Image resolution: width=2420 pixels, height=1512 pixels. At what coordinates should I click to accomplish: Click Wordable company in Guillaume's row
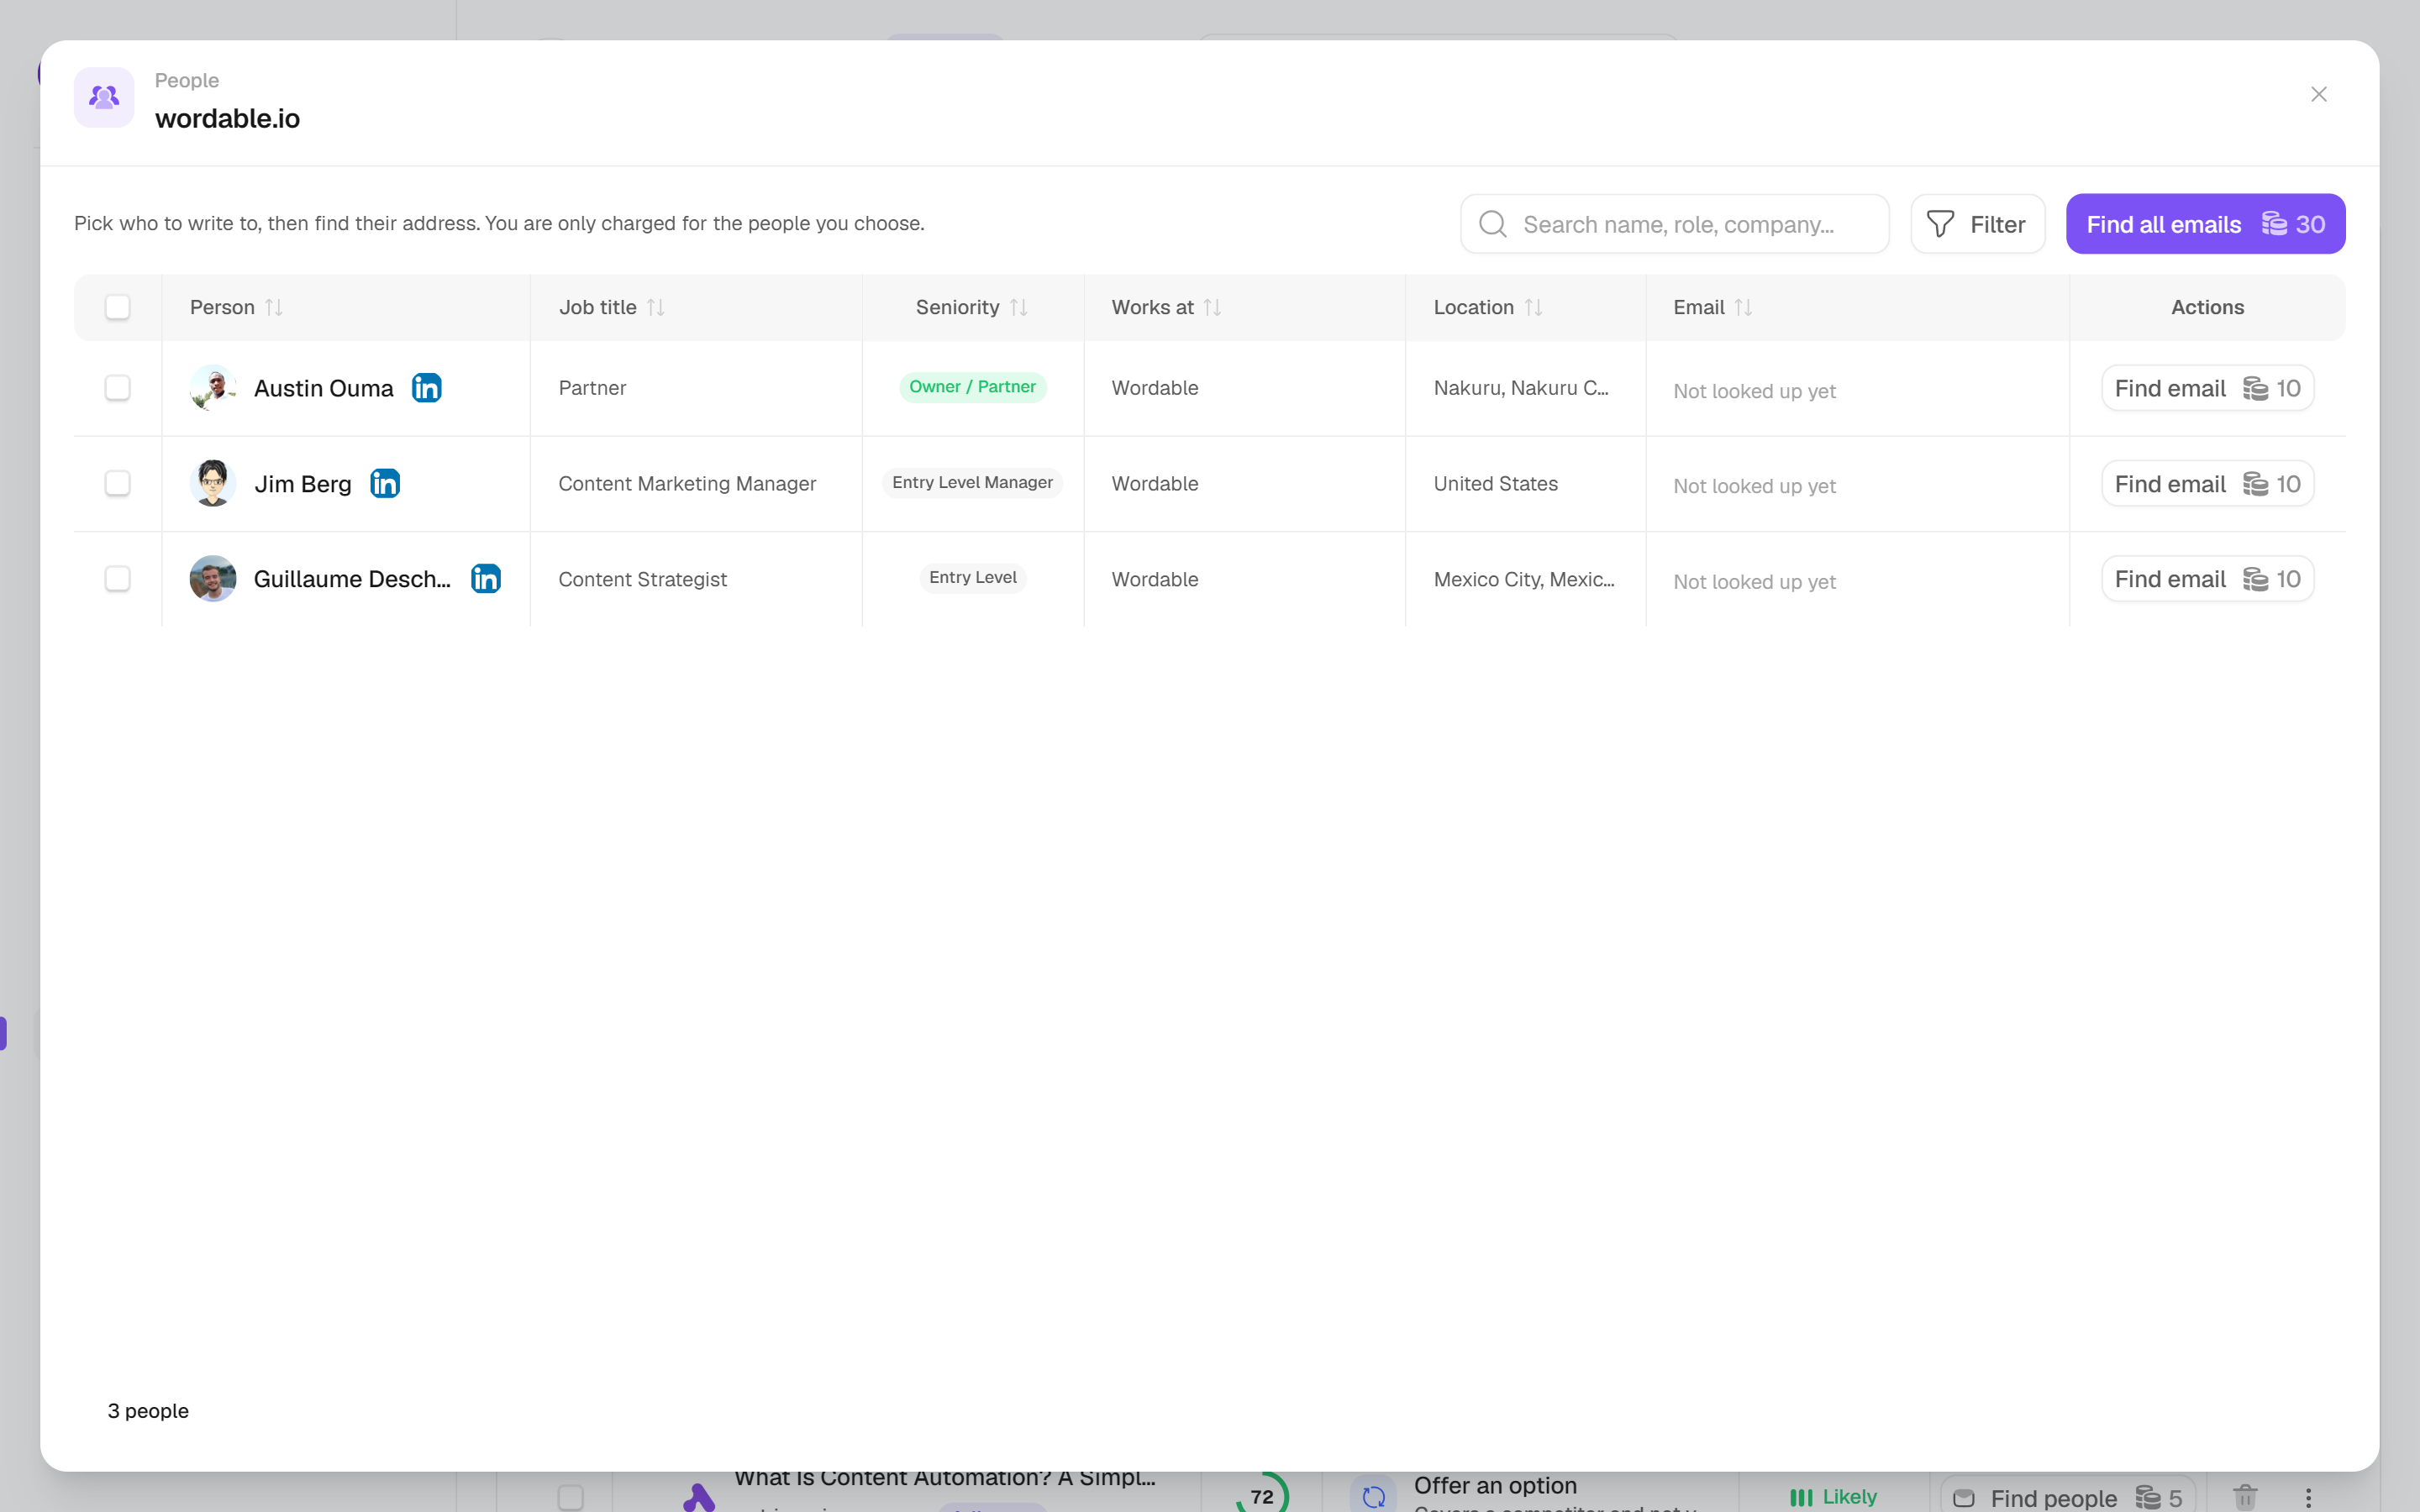point(1154,580)
